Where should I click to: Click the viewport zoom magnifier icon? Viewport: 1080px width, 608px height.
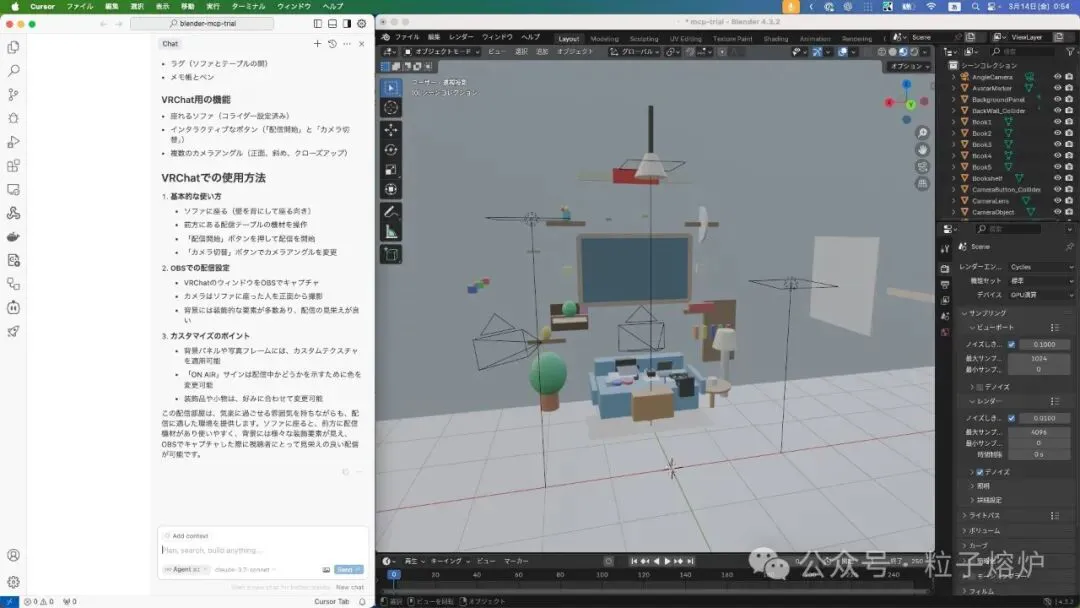922,133
